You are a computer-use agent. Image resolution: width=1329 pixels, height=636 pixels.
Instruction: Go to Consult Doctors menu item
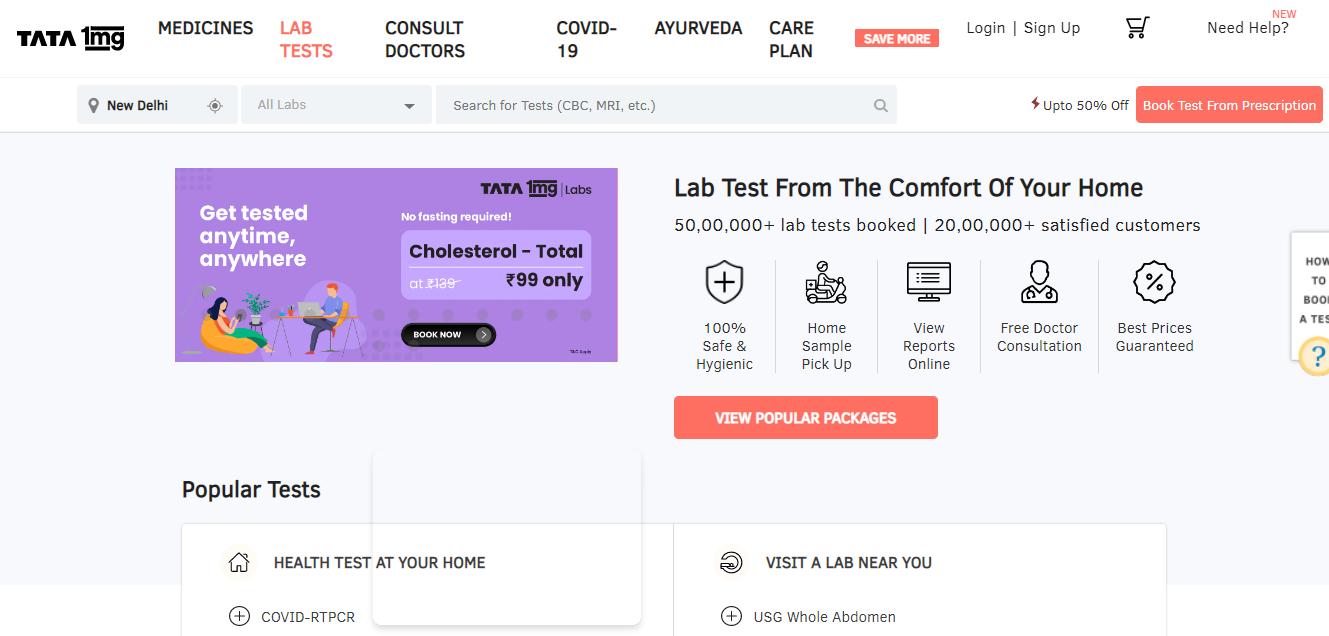point(425,39)
